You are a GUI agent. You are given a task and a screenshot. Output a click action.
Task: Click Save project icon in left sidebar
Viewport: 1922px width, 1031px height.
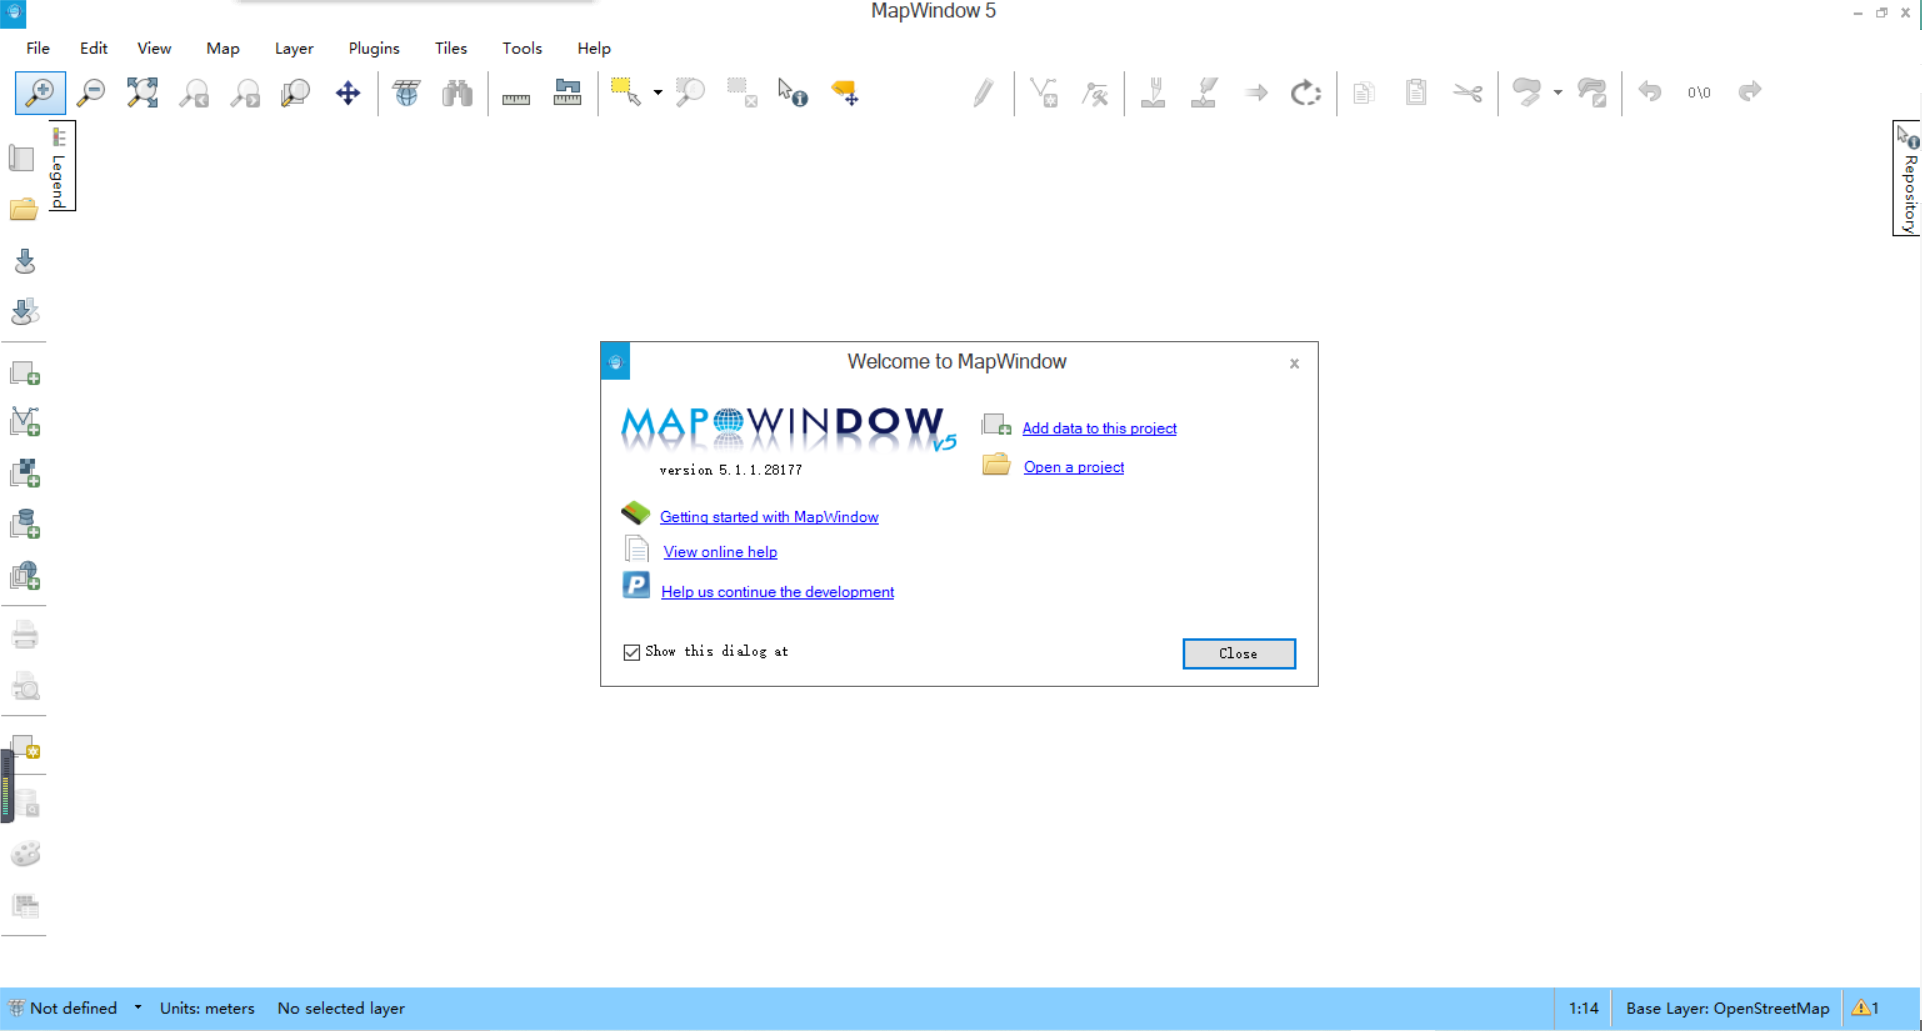[x=25, y=261]
